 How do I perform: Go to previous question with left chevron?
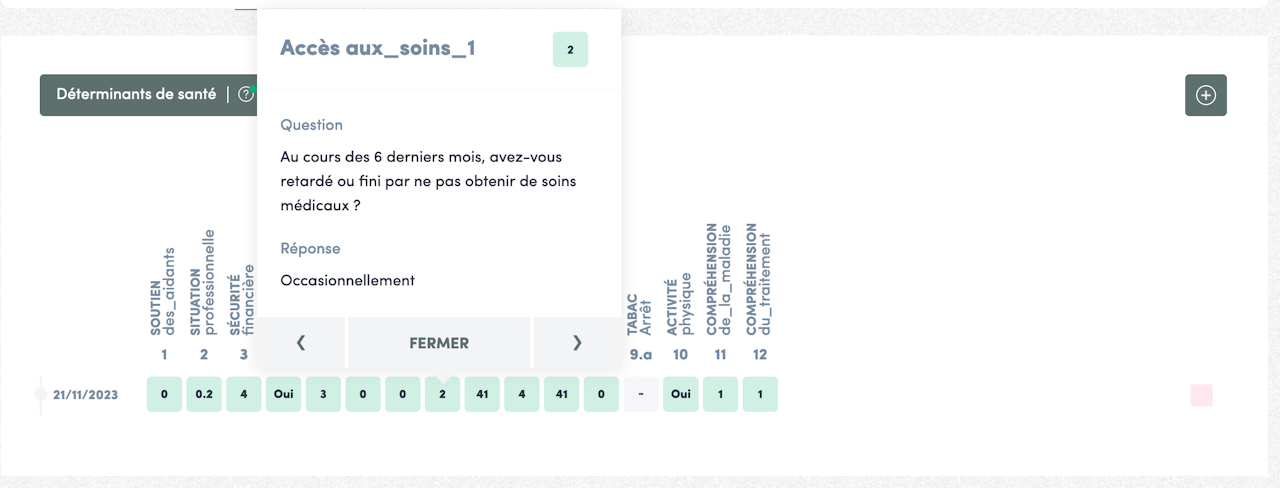pyautogui.click(x=301, y=343)
